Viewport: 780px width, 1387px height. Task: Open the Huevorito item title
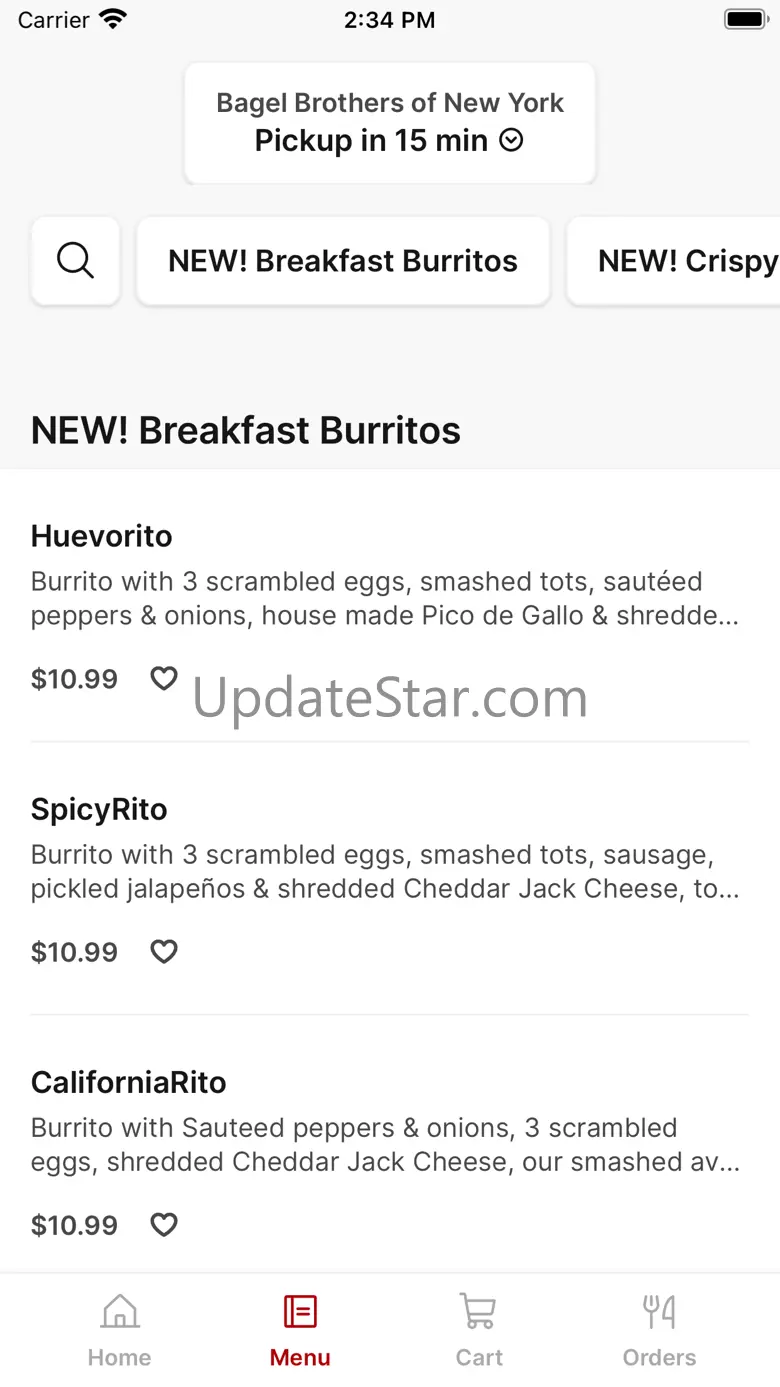pyautogui.click(x=102, y=536)
